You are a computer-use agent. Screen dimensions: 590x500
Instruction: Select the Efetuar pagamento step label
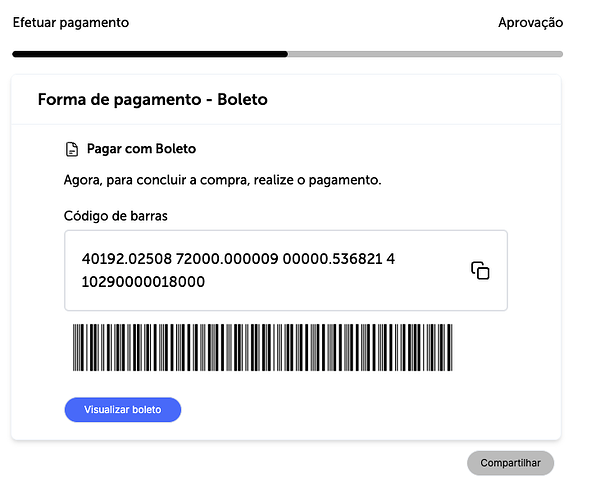pyautogui.click(x=71, y=23)
